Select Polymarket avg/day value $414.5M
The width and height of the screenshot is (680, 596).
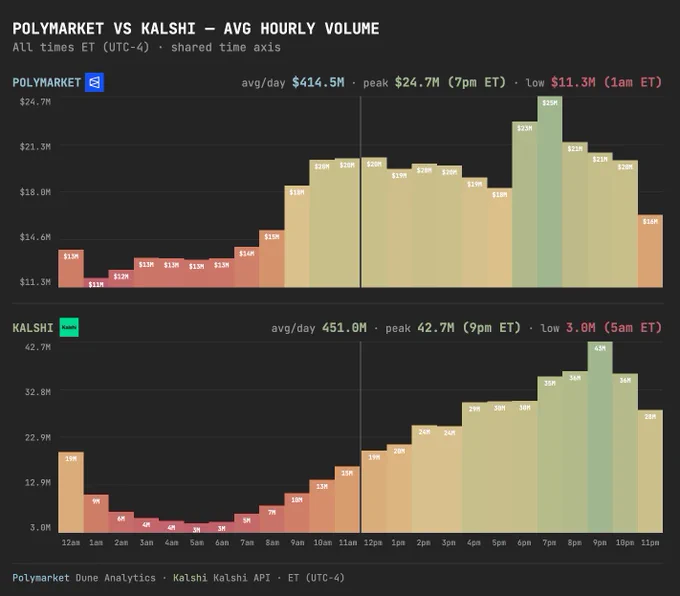pos(318,82)
